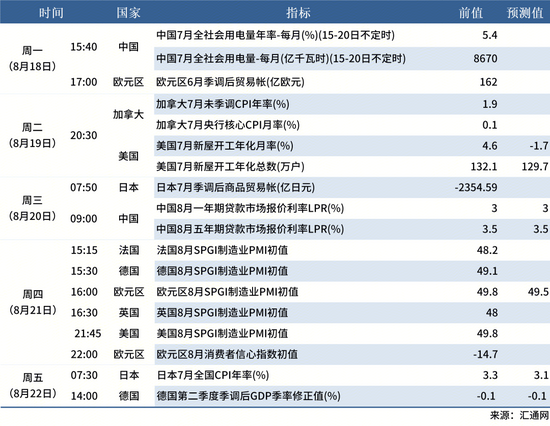Screen dimensions: 550x426
Task: Click the 17:00 time cell
Action: (83, 82)
